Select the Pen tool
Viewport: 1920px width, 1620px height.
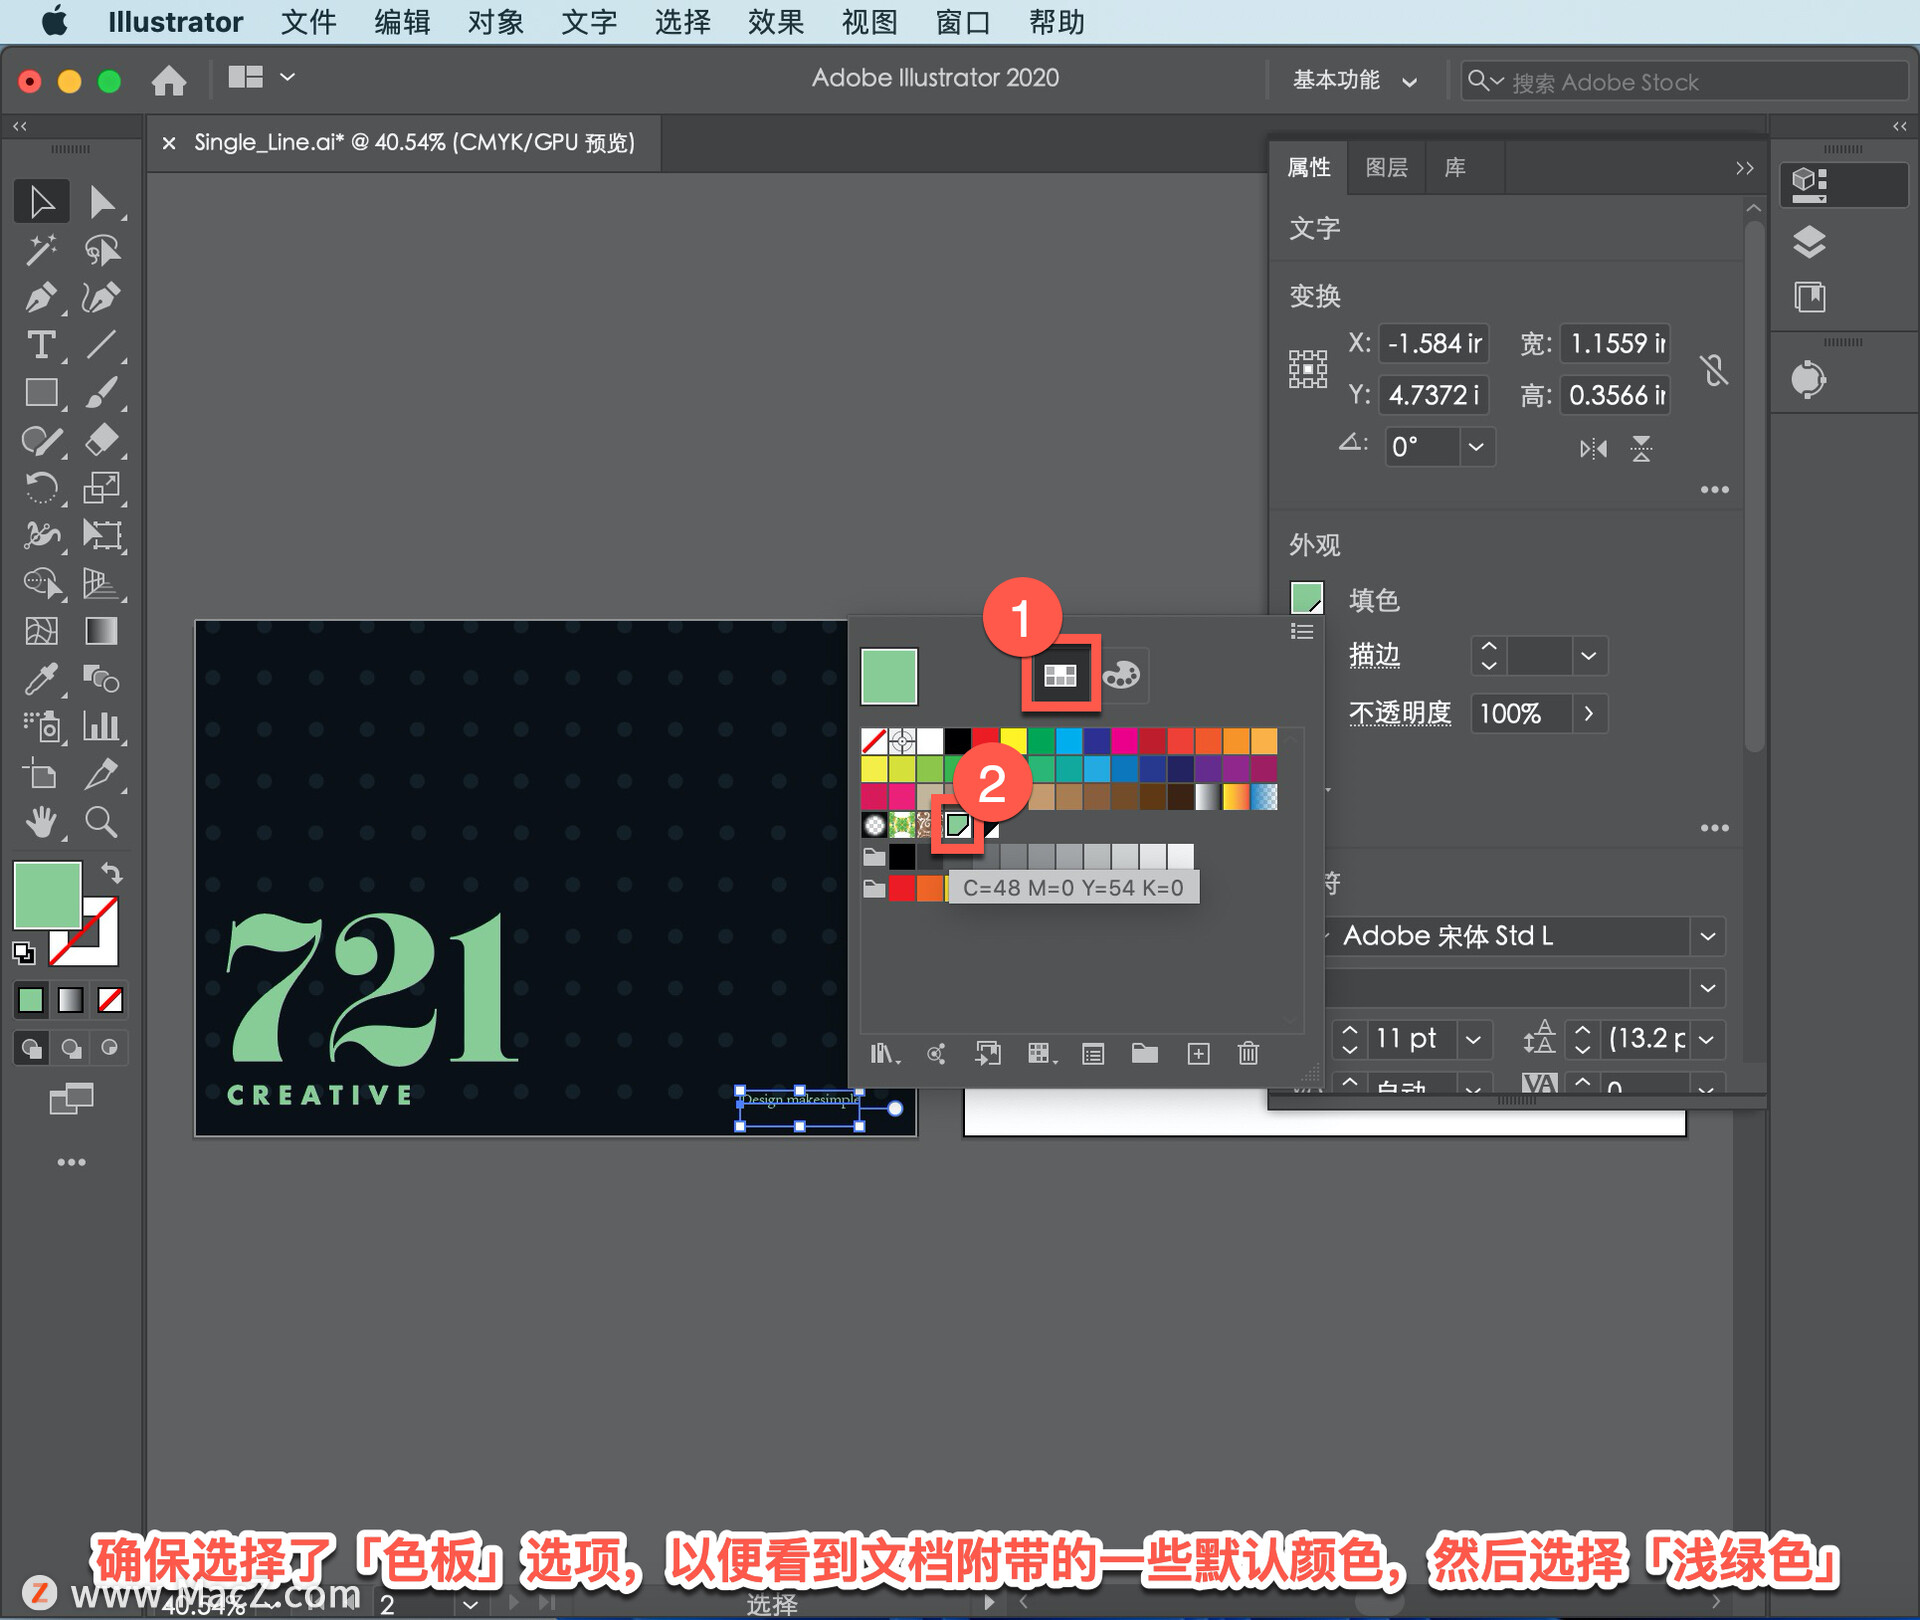click(40, 297)
